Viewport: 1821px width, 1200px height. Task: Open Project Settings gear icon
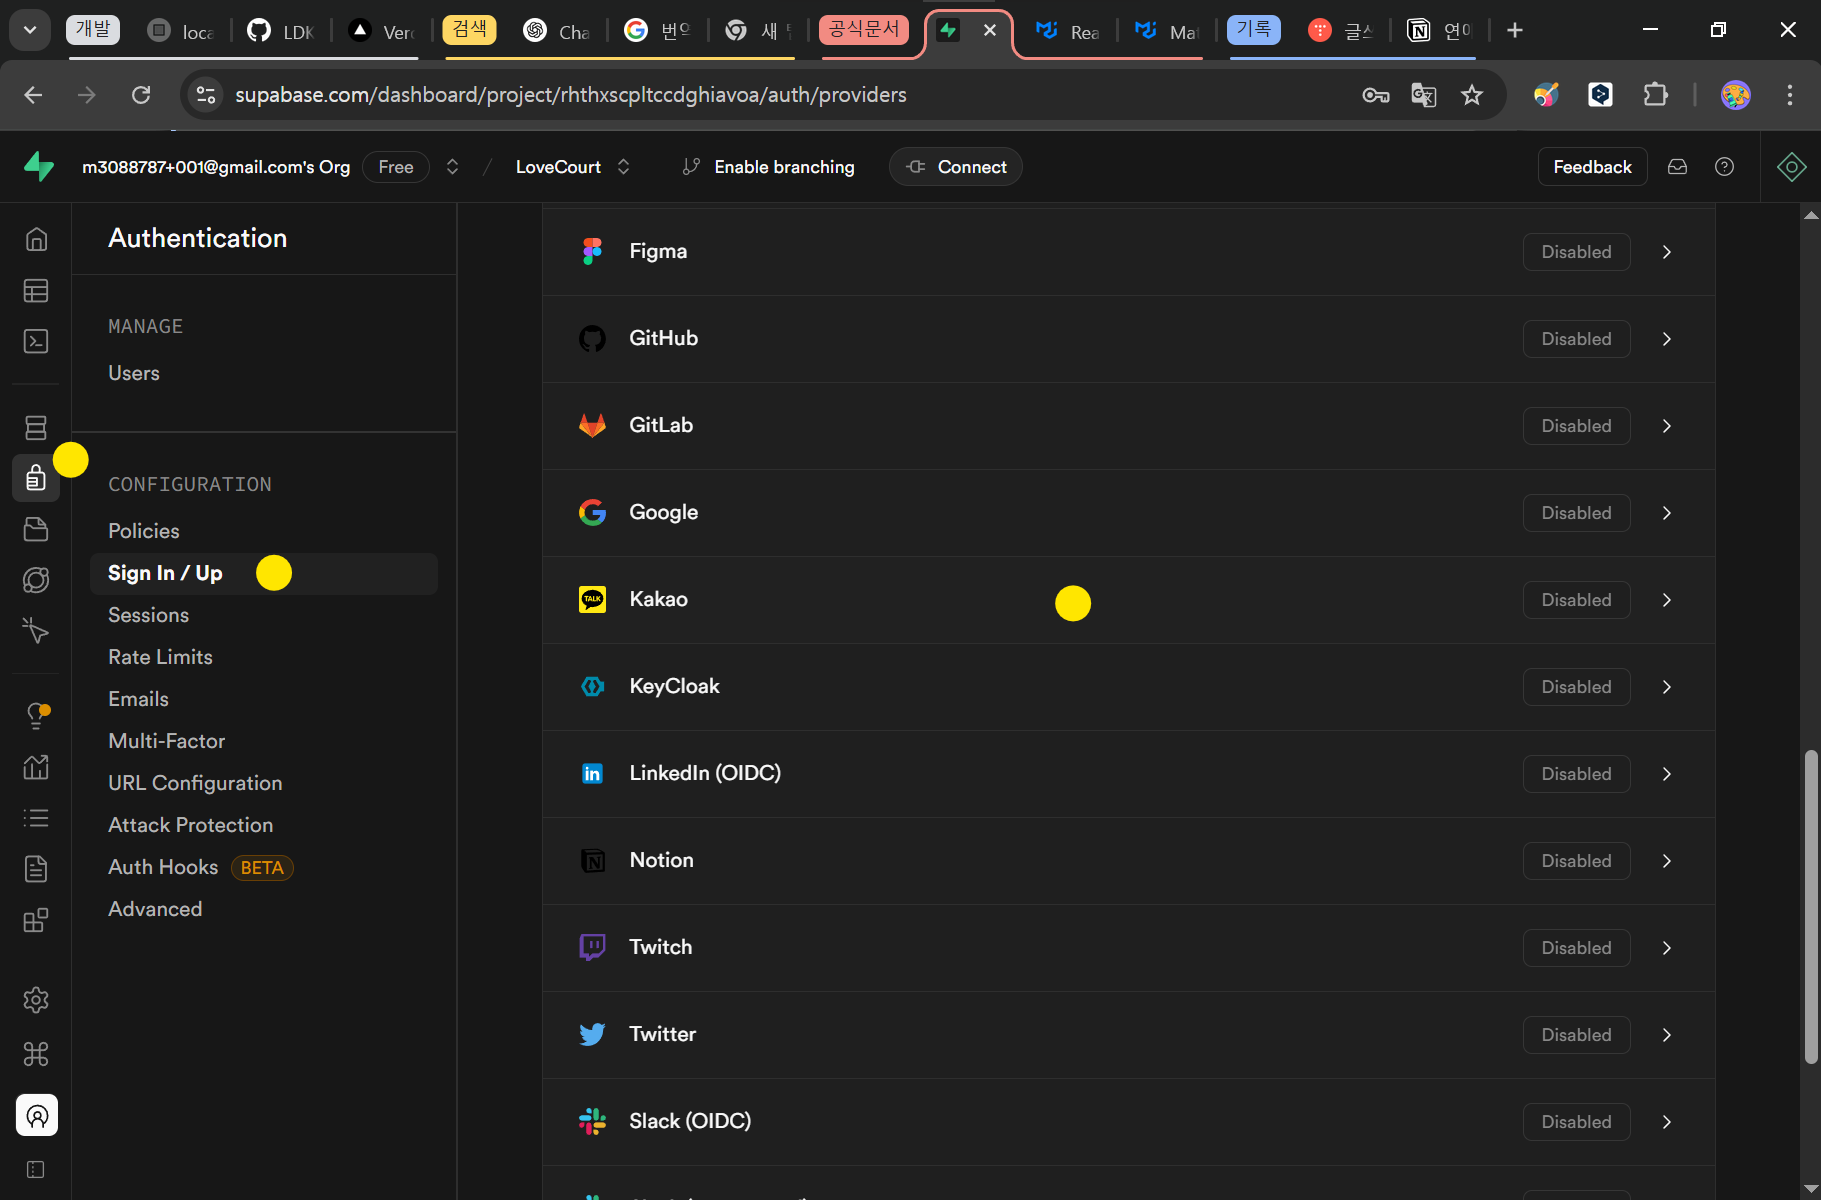[36, 1000]
